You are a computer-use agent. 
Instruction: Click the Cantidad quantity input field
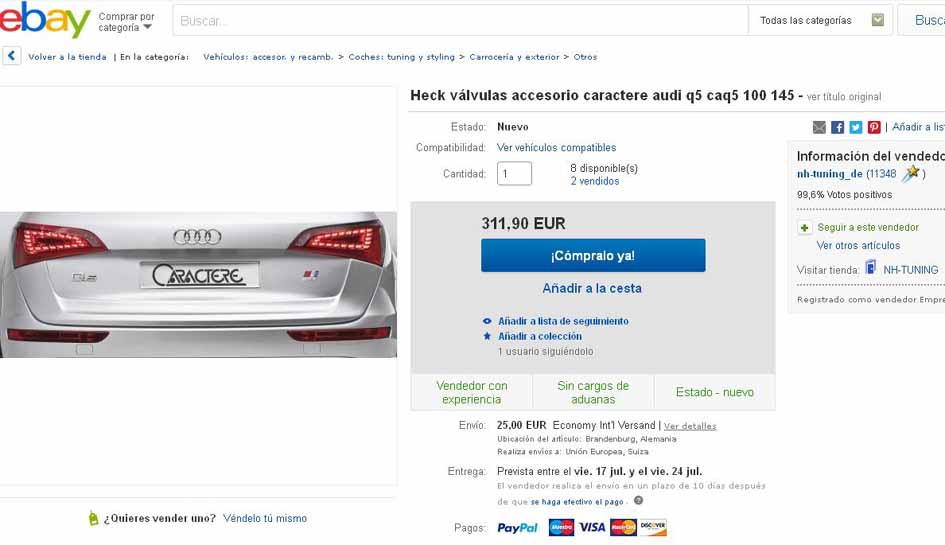point(514,174)
